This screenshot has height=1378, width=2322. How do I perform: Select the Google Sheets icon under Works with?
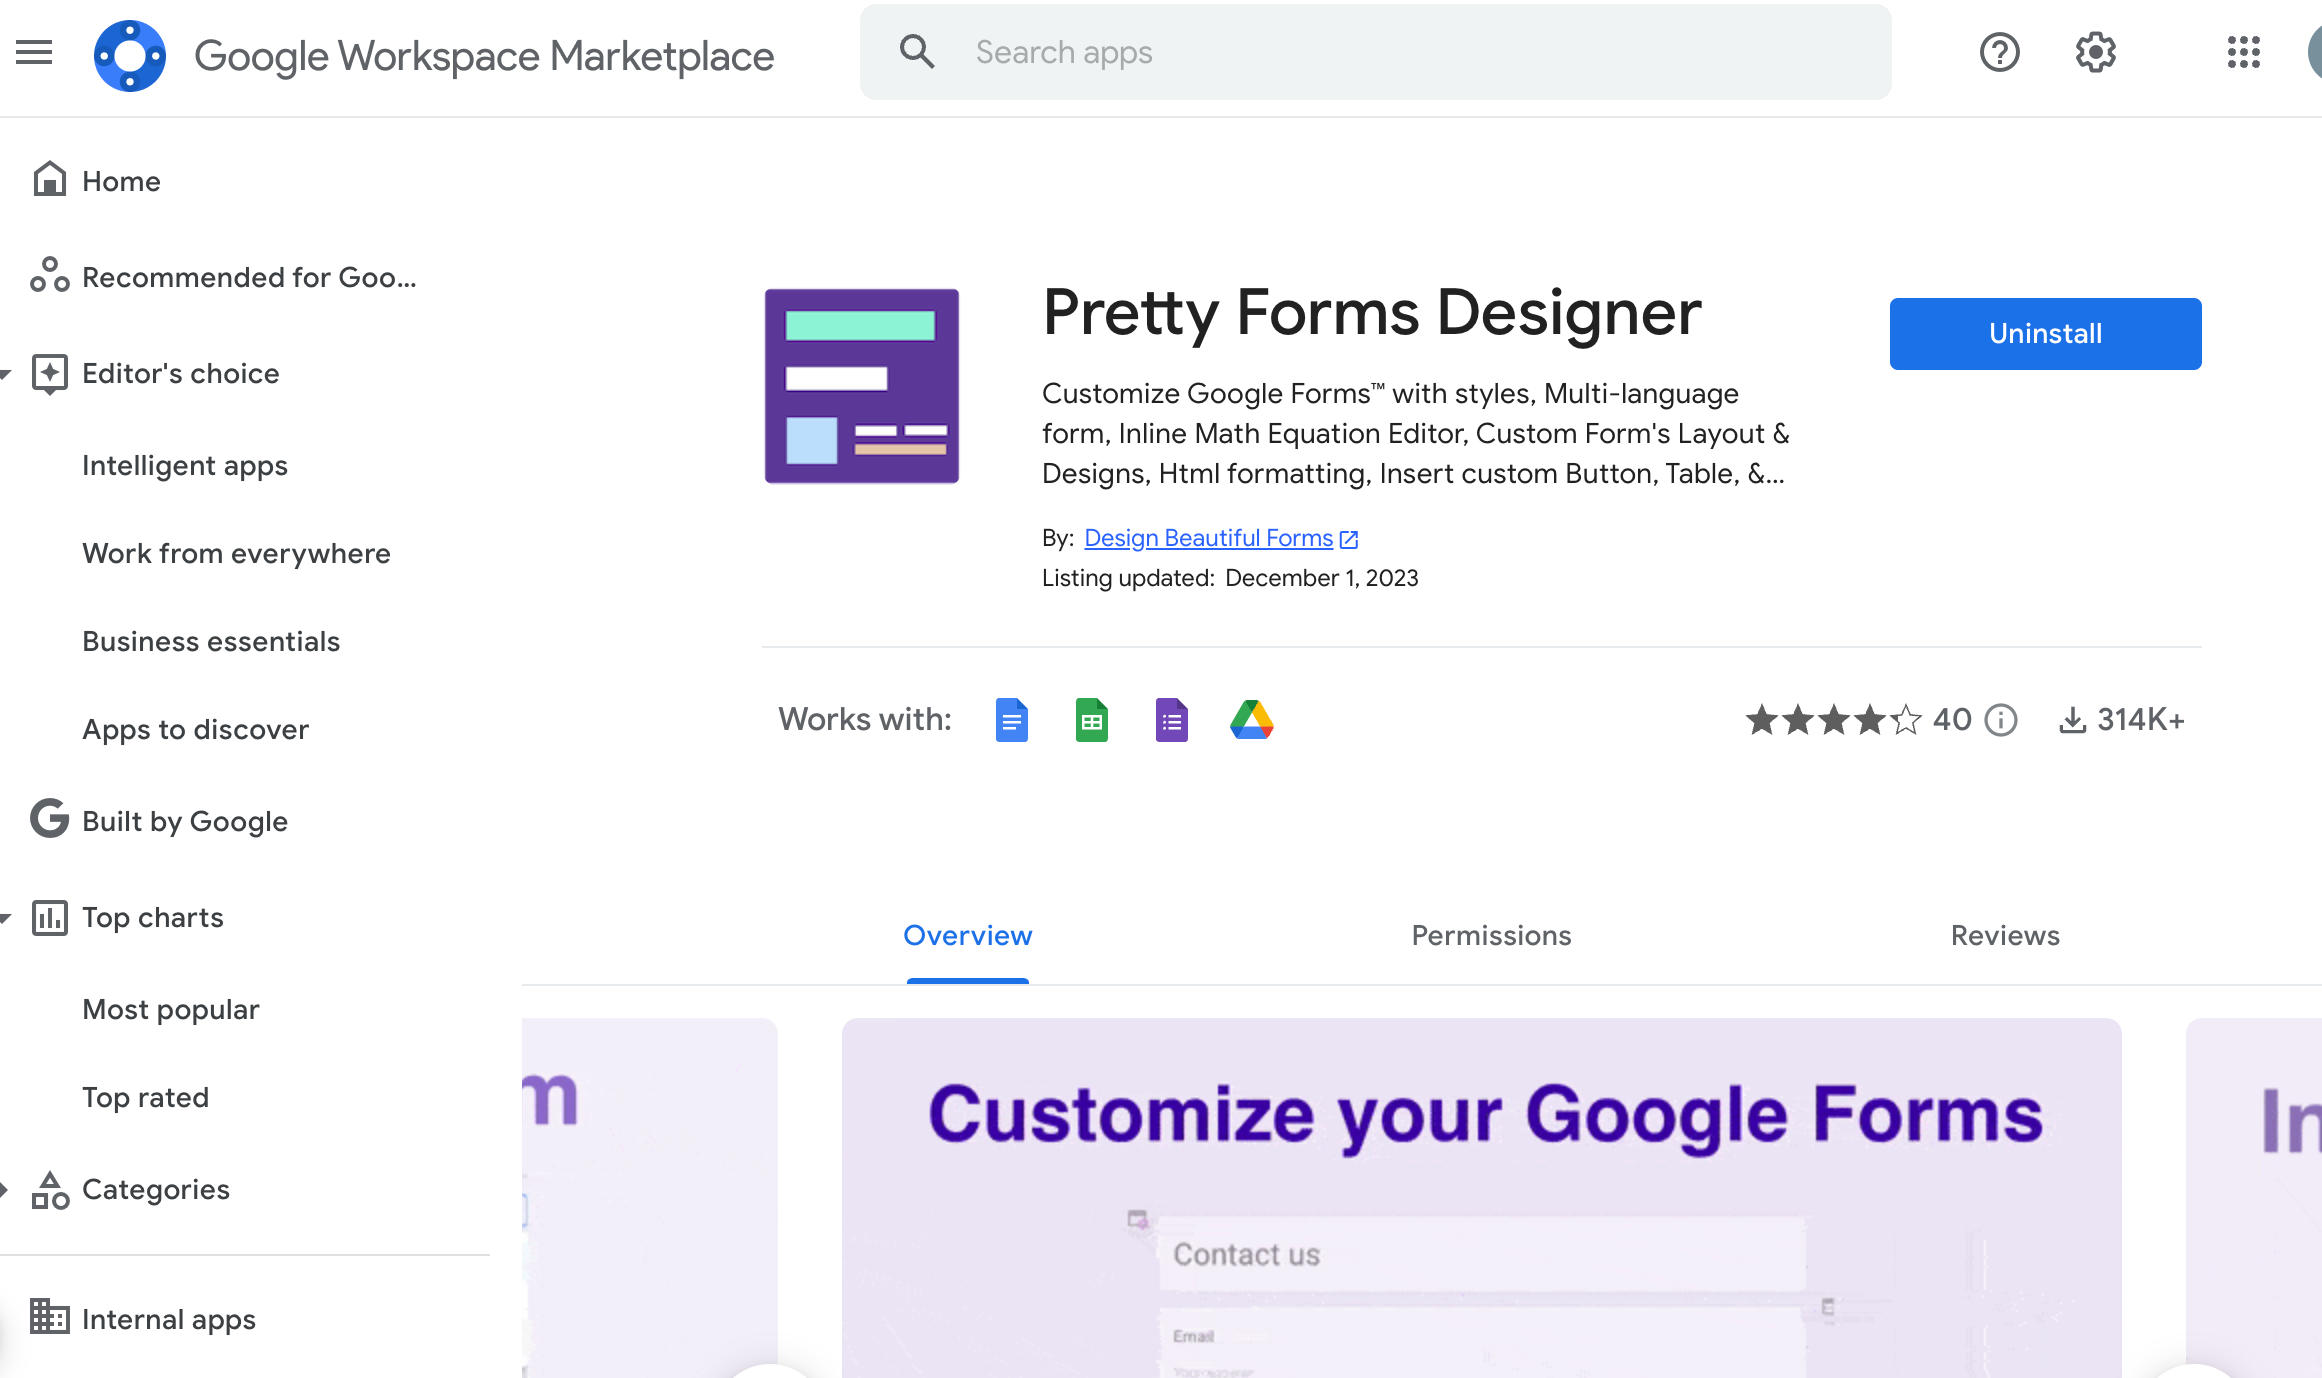[1091, 720]
